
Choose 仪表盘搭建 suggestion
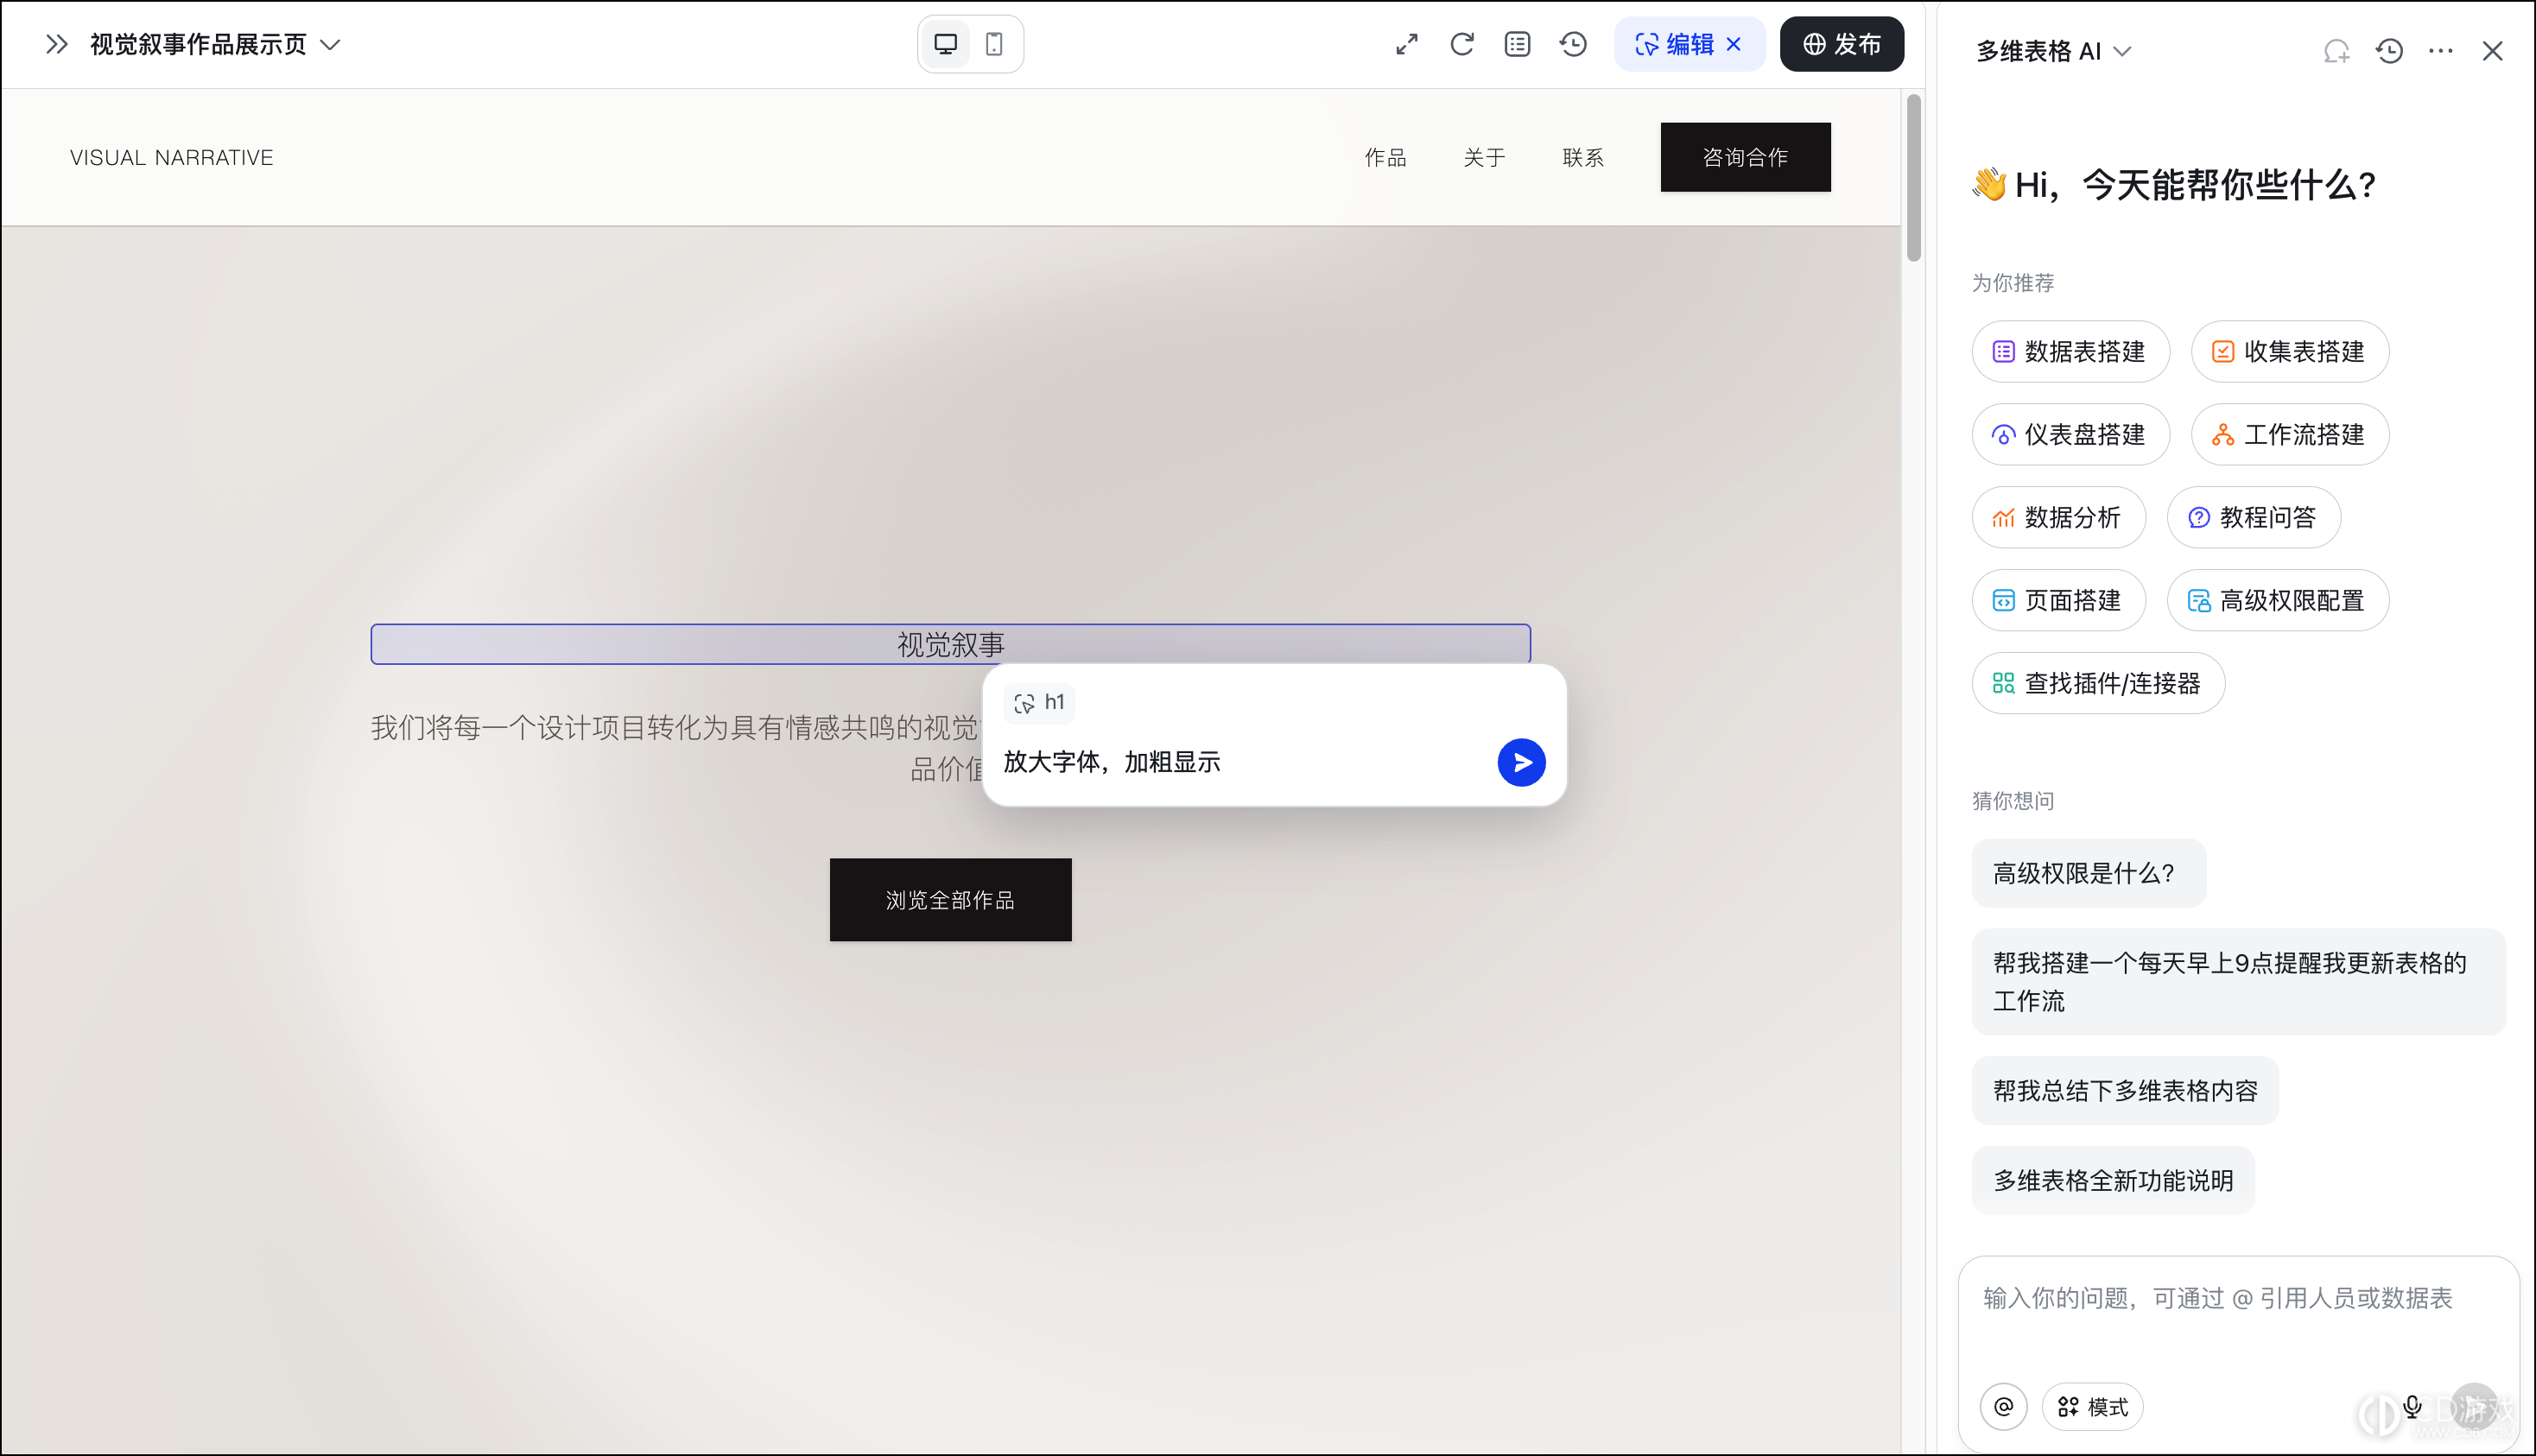(2070, 434)
